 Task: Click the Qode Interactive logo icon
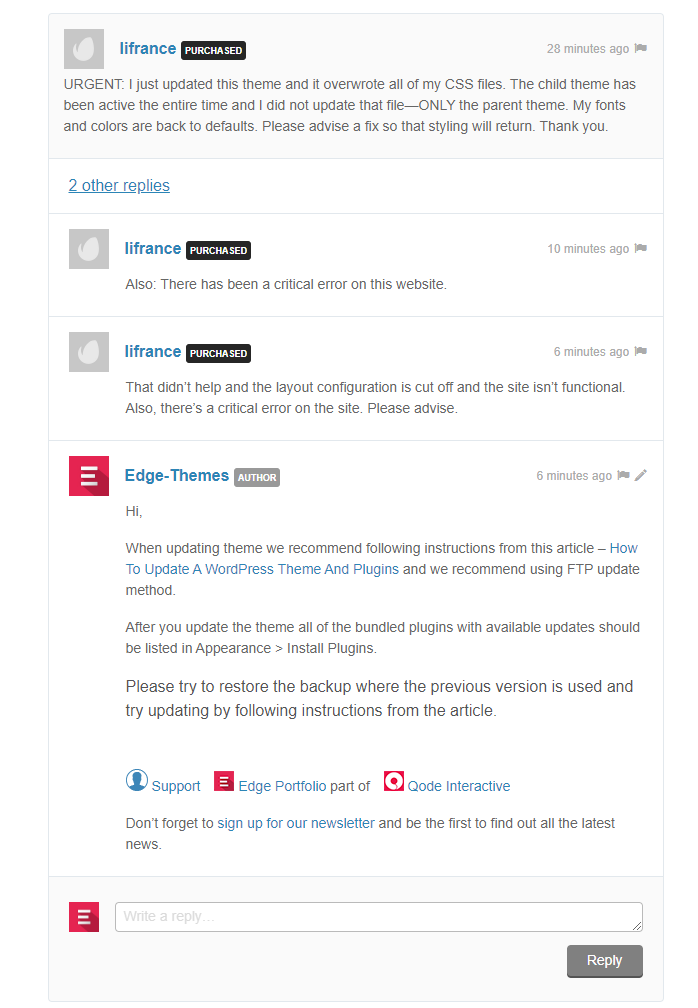click(393, 781)
